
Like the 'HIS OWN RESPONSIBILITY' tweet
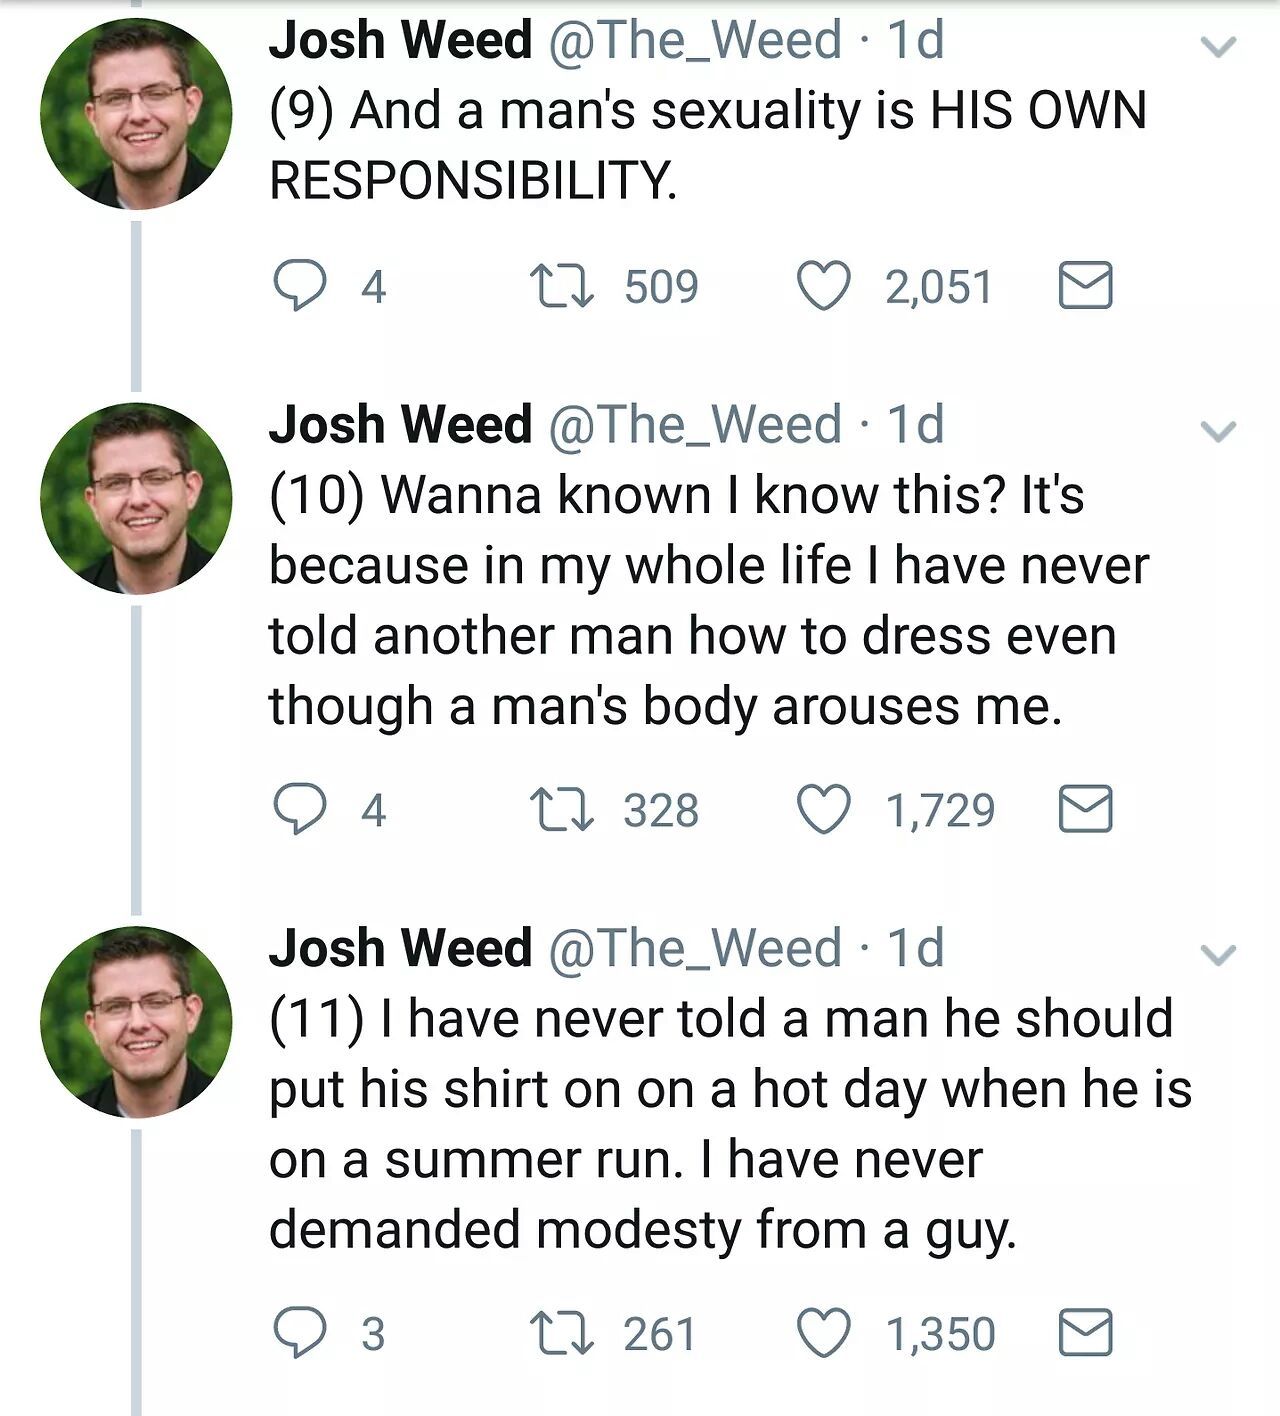coord(823,286)
